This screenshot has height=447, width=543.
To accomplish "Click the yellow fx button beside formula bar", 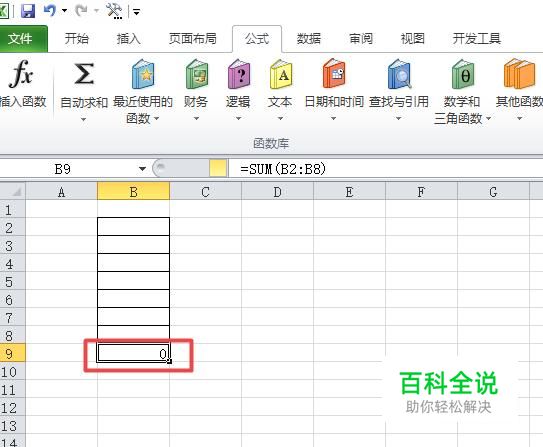I will (218, 168).
